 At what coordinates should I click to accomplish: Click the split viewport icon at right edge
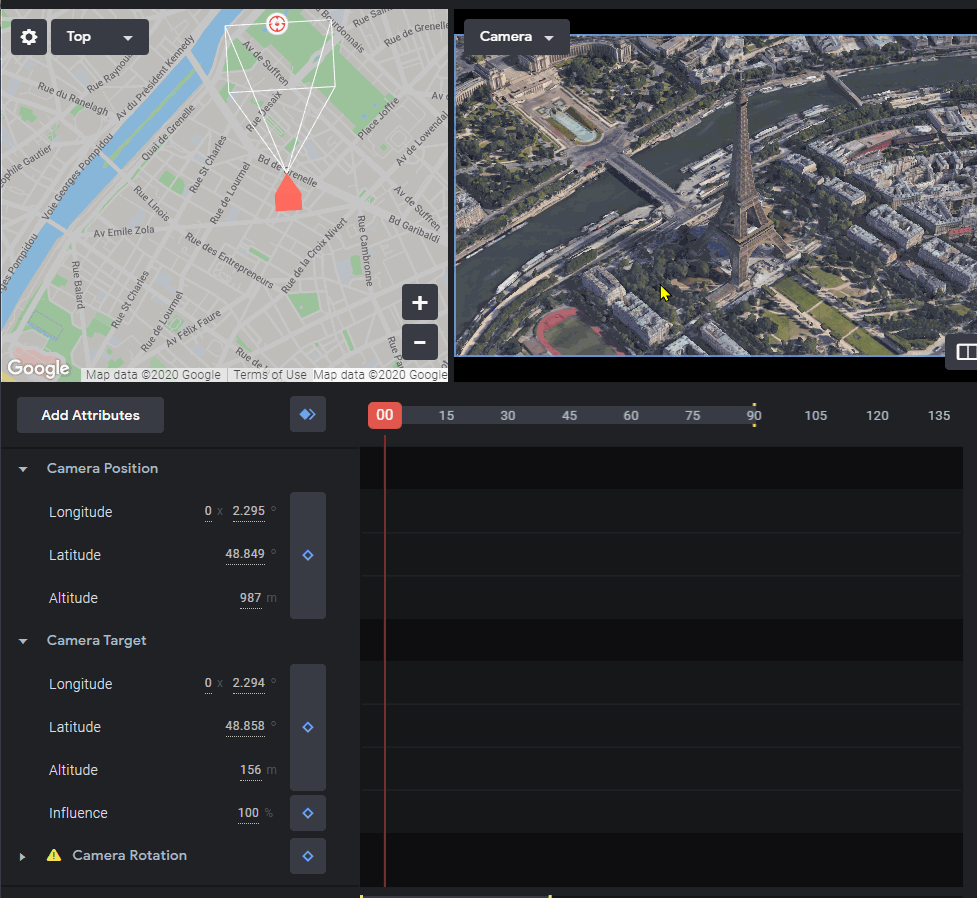(965, 352)
